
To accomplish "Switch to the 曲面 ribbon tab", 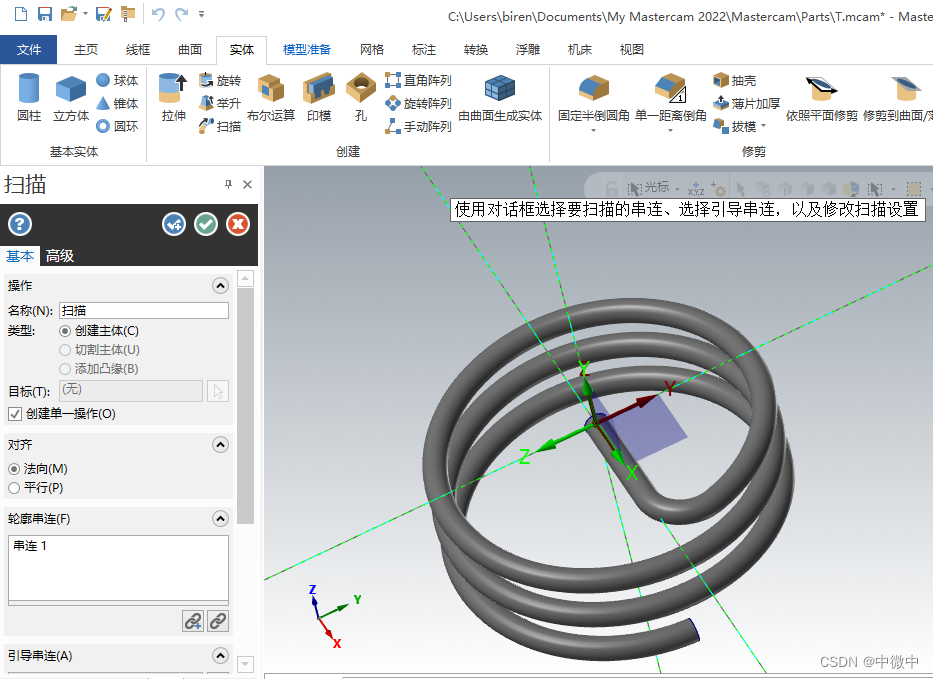I will pos(190,49).
